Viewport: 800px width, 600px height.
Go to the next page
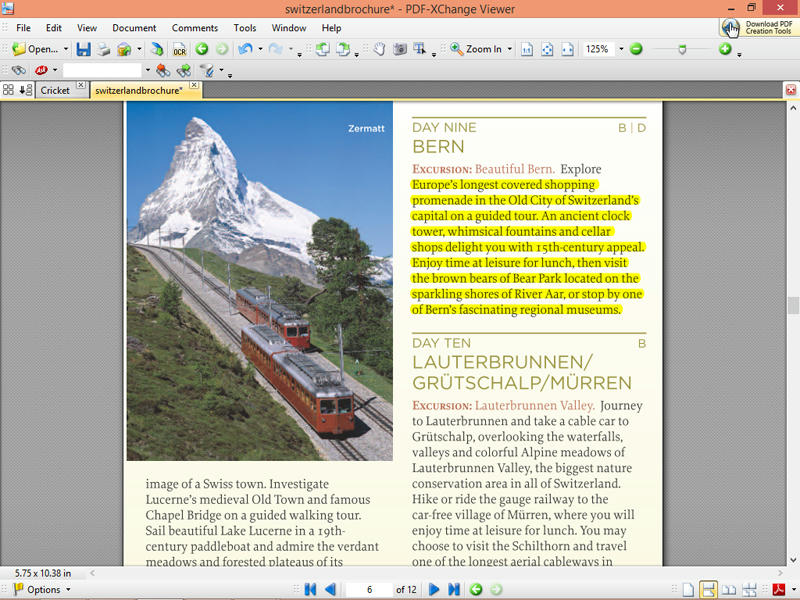pos(434,589)
